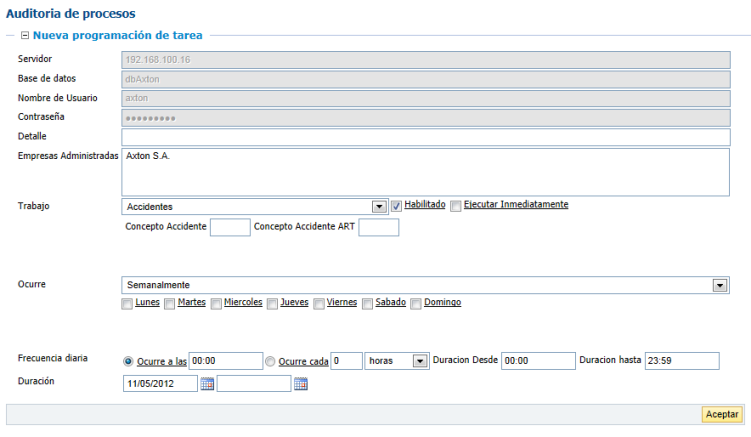The image size is (751, 437).
Task: Select the Ocurre a las radio button
Action: pos(128,361)
